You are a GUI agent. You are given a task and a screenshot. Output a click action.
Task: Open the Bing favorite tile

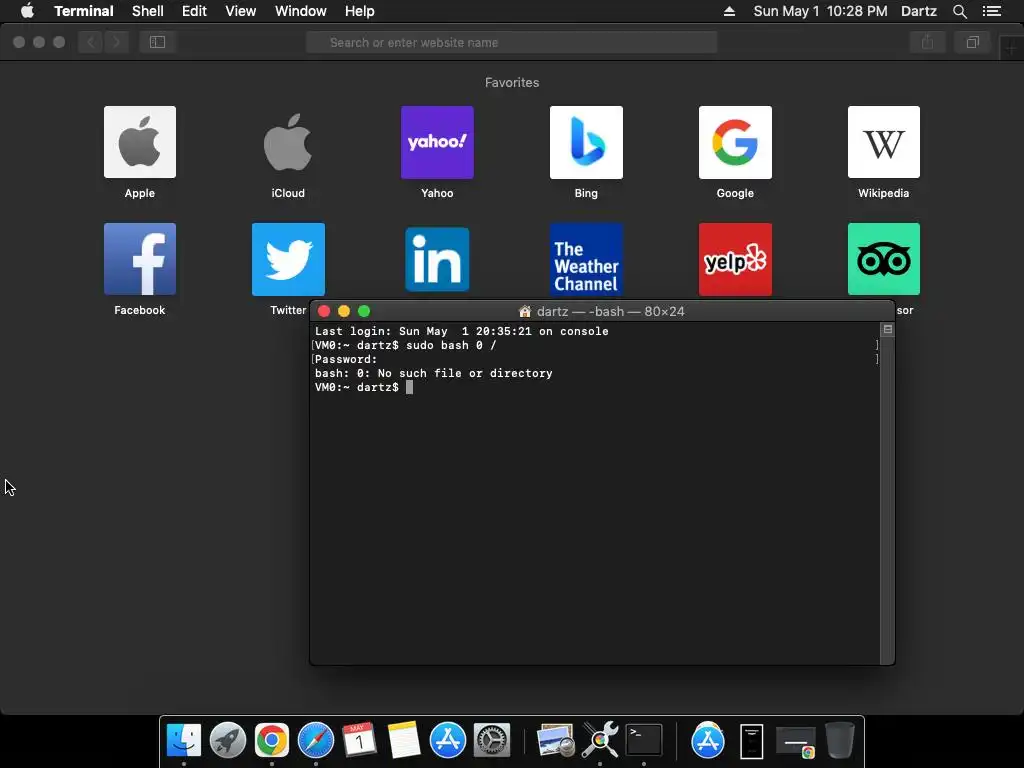tap(586, 142)
